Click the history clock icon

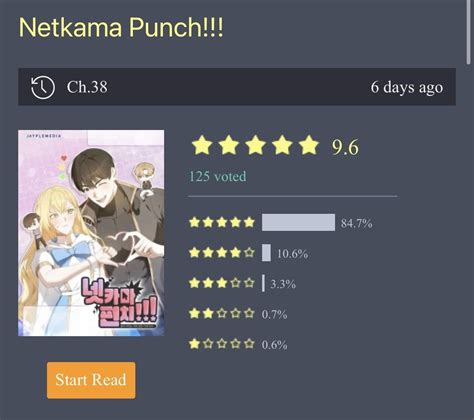43,87
